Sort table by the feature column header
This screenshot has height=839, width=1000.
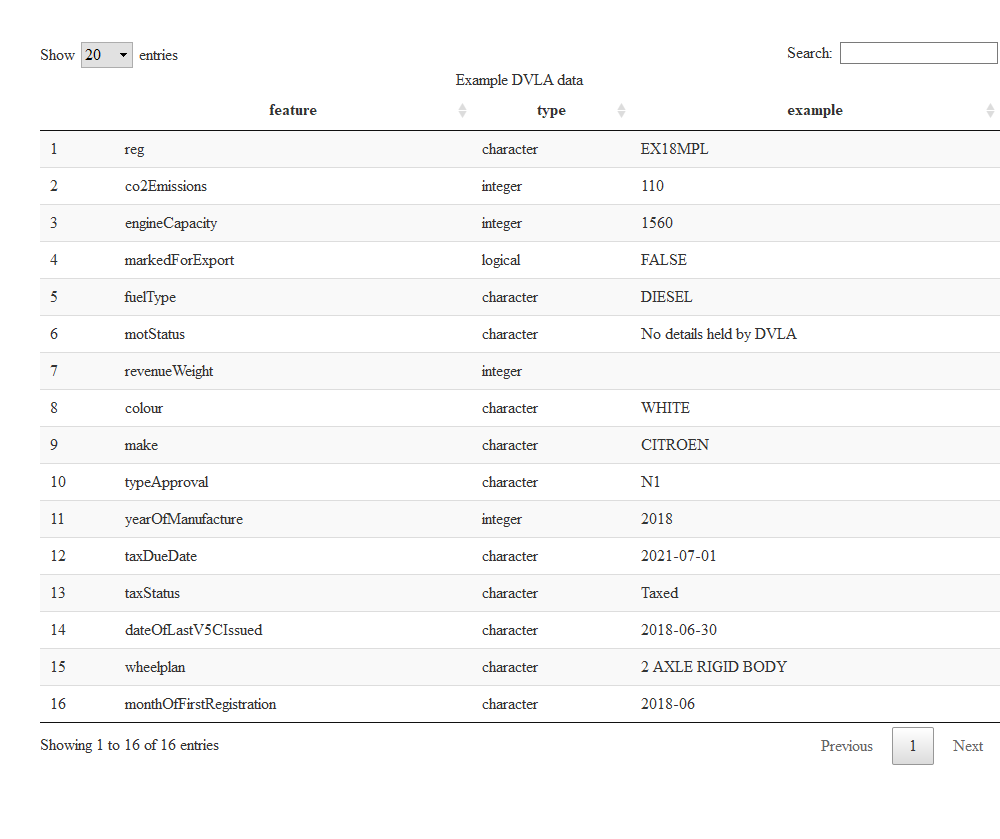click(x=293, y=110)
